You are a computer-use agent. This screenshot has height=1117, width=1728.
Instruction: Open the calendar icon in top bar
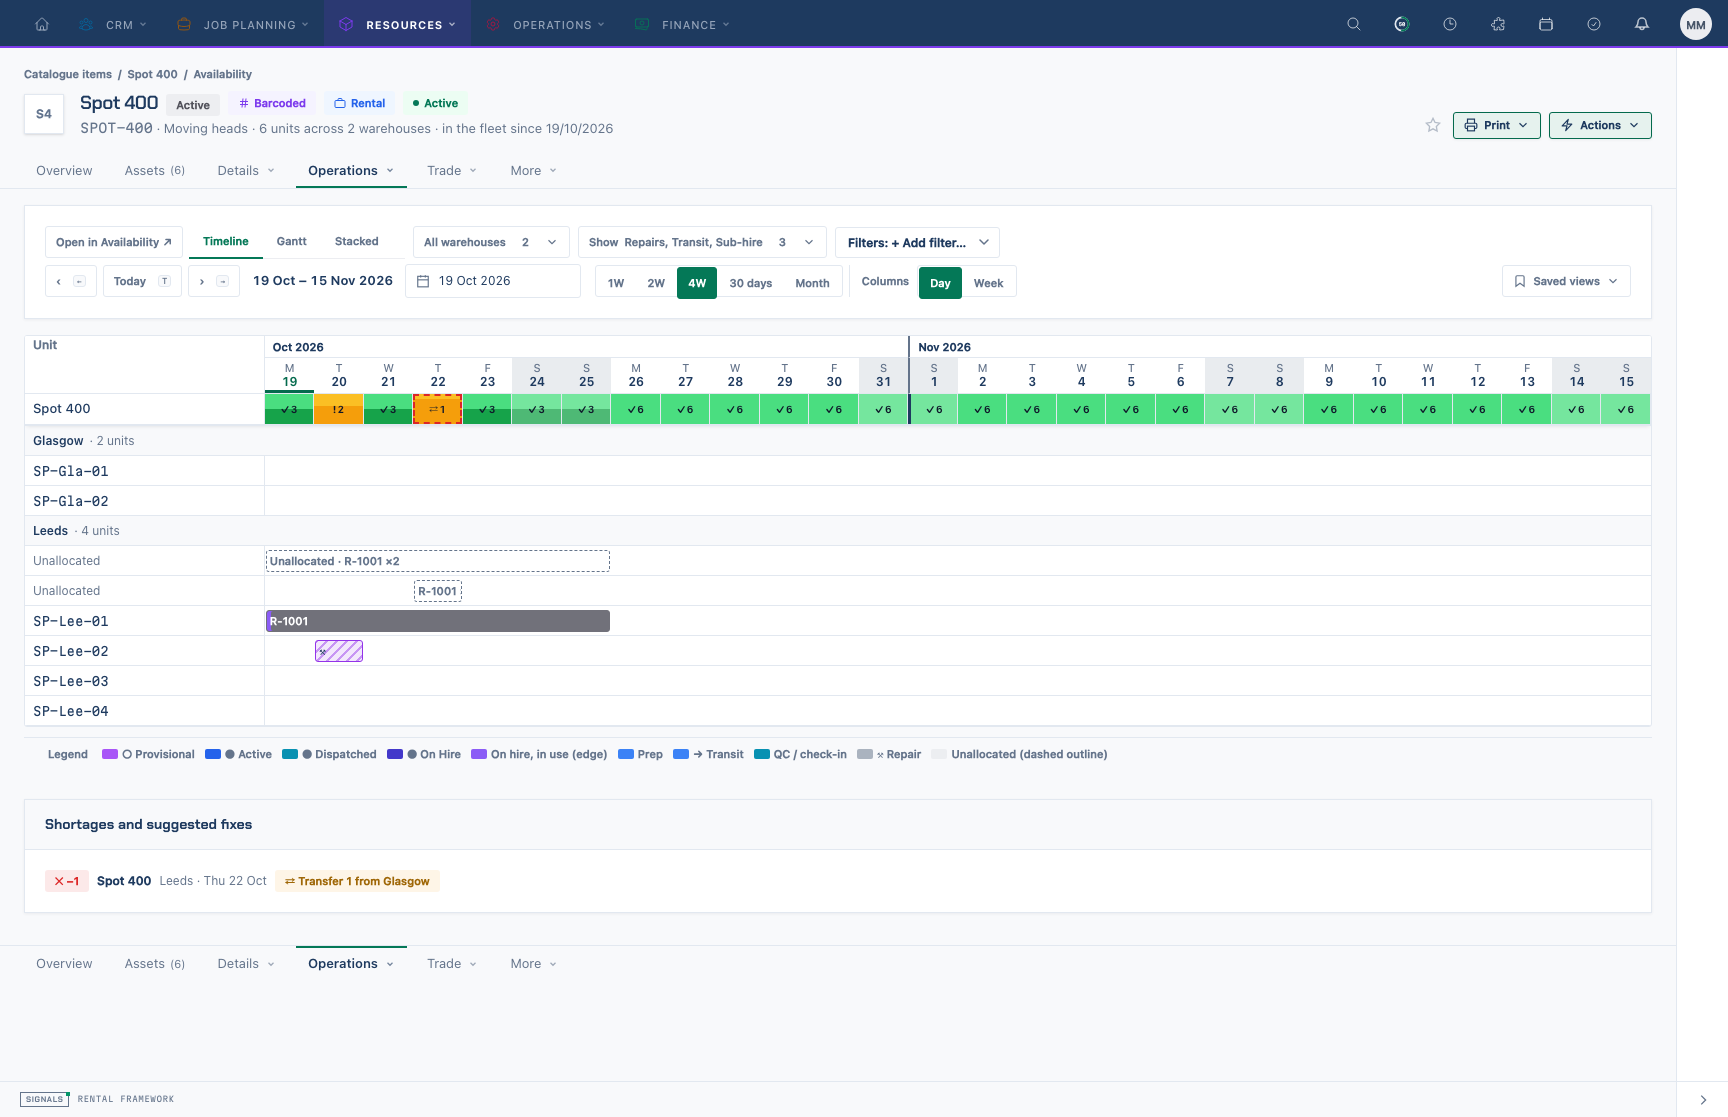1546,24
